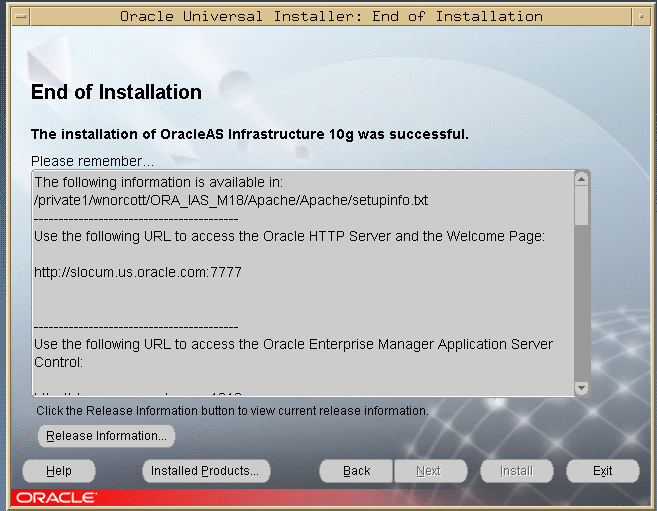
Task: Select the URL http://slocum.us.oracle.com:7777
Action: [x=138, y=272]
